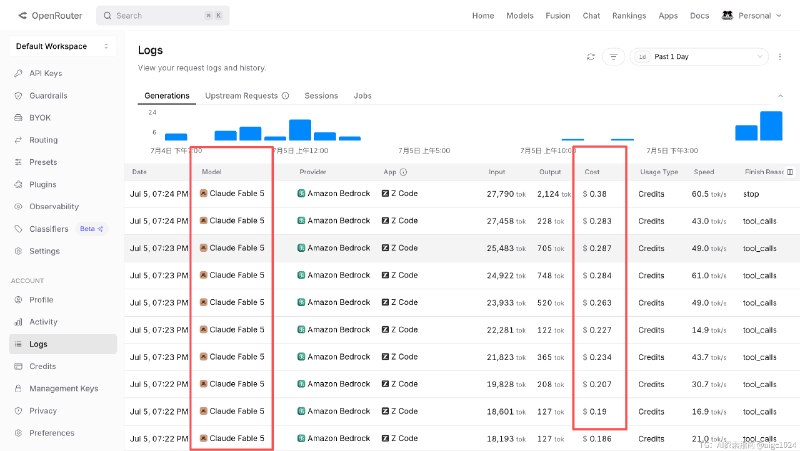
Task: Click the Model column header
Action: click(x=211, y=172)
